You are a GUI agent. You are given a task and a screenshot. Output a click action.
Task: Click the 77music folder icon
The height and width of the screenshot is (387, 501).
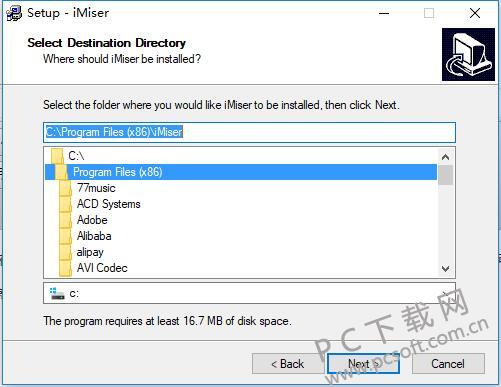[65, 188]
